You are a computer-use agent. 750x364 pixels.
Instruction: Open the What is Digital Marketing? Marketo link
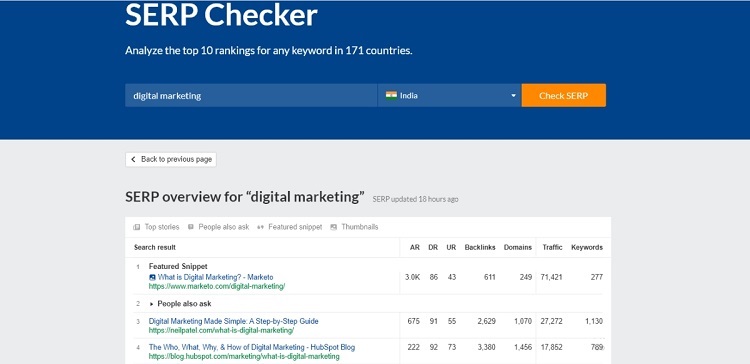pos(216,277)
